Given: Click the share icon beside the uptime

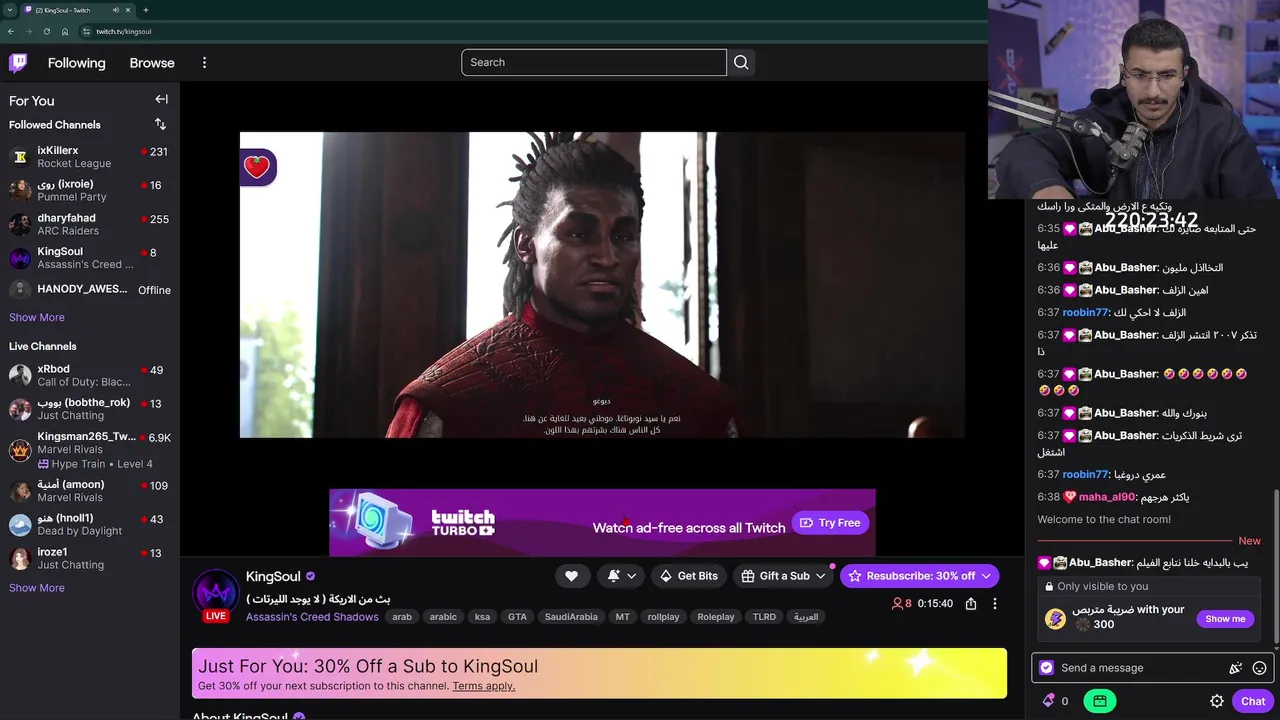Looking at the screenshot, I should click(970, 604).
